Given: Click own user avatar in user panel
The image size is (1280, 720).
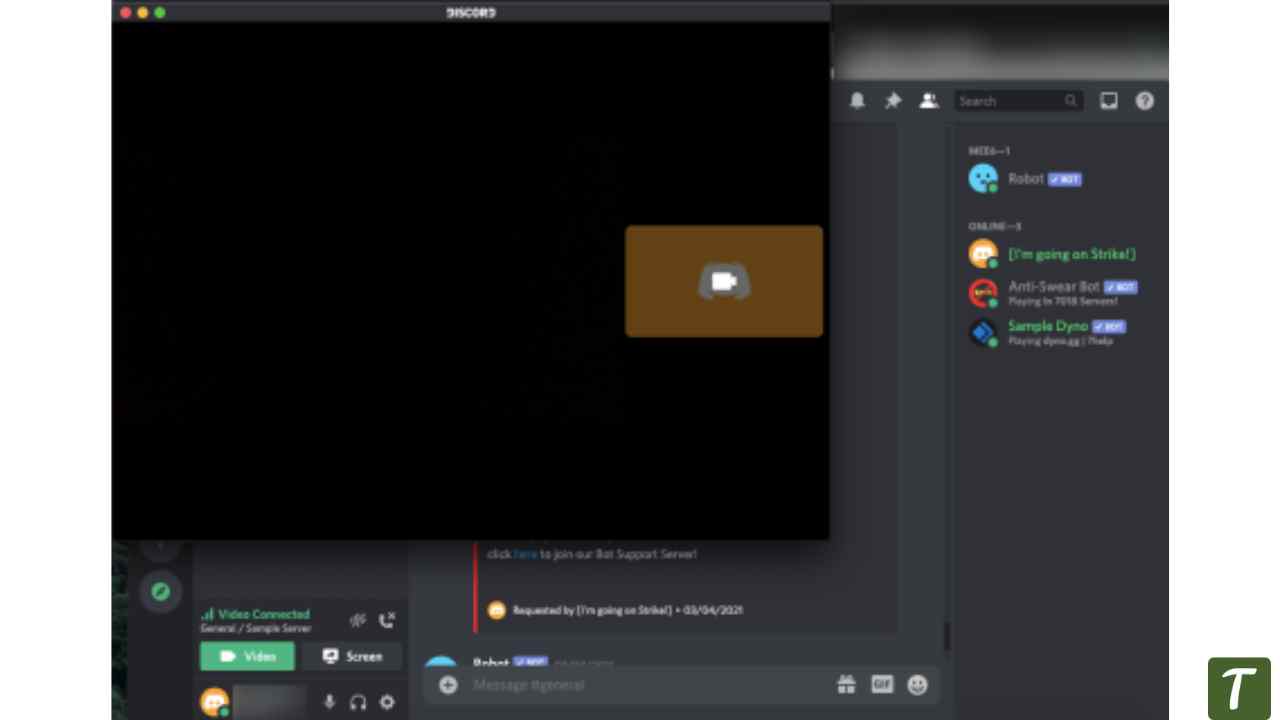Looking at the screenshot, I should pos(214,702).
